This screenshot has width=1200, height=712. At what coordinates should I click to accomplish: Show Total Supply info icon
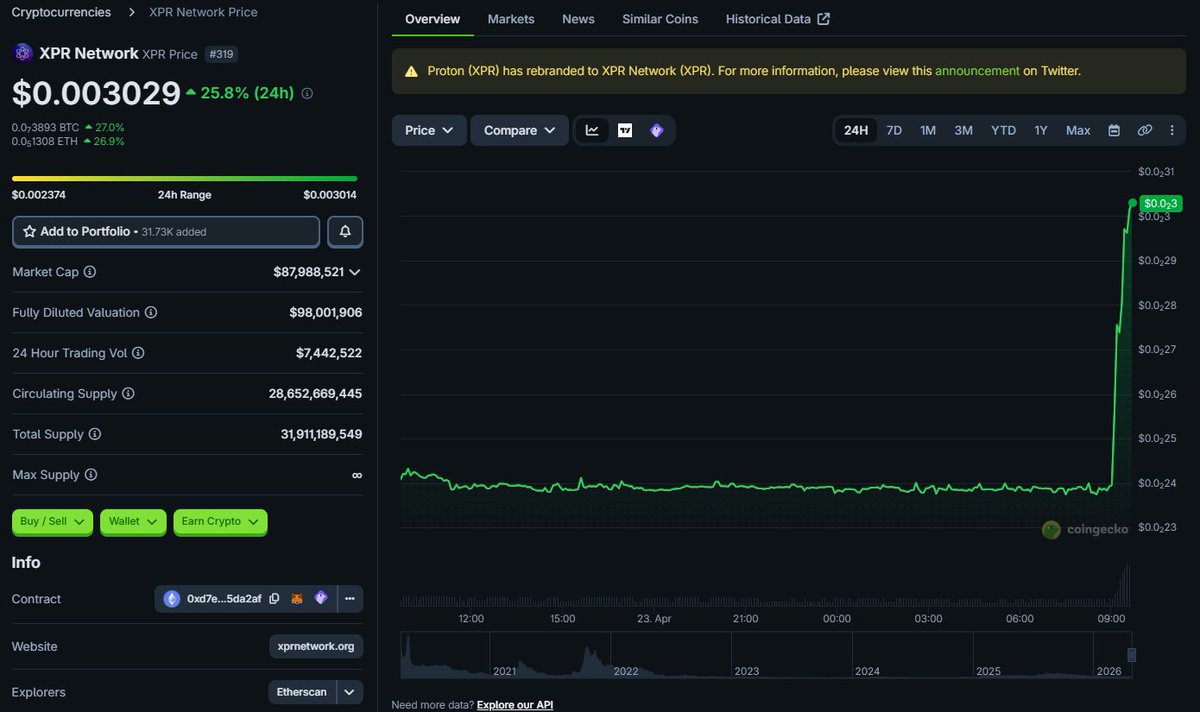(x=95, y=434)
